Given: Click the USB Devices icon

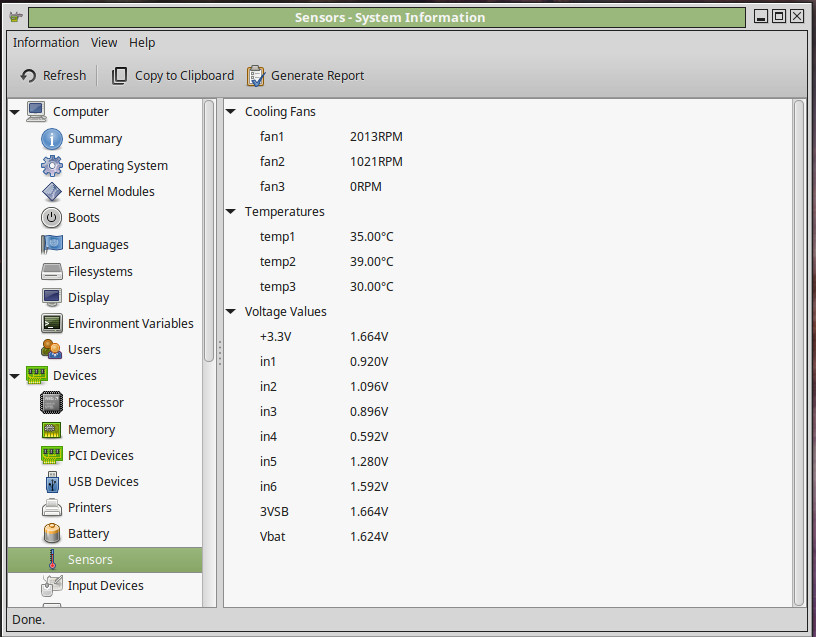Looking at the screenshot, I should click(52, 482).
